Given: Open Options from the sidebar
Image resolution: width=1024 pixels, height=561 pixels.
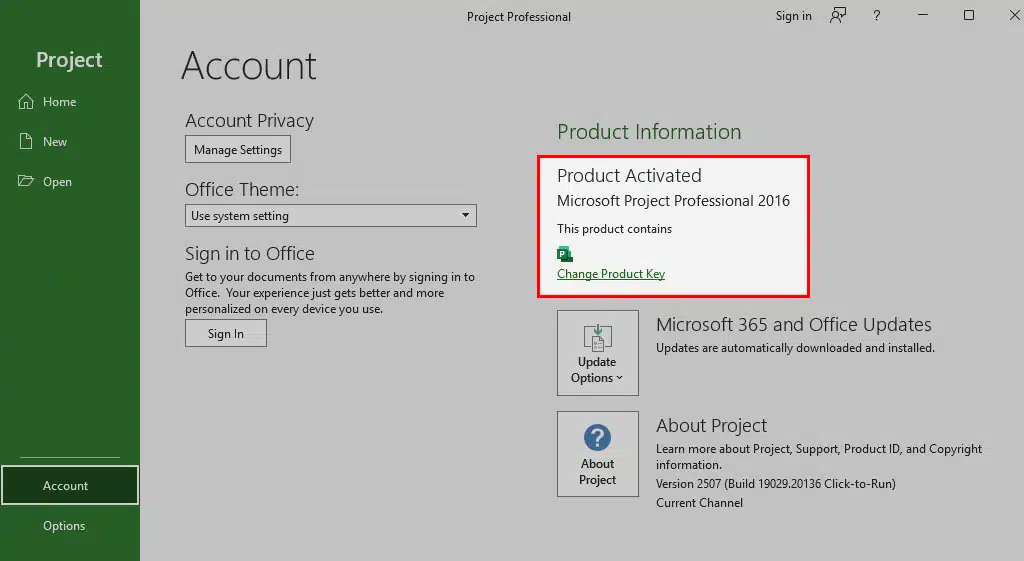Looking at the screenshot, I should (64, 526).
